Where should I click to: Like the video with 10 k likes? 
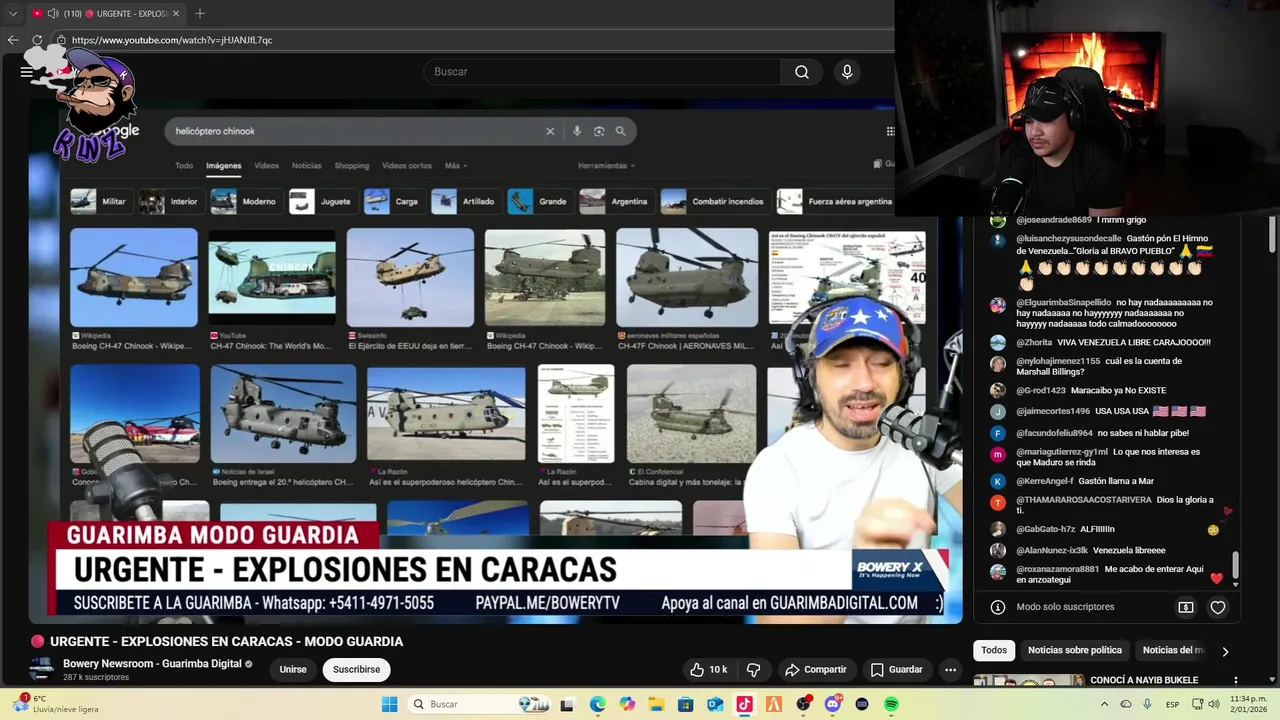coord(708,669)
